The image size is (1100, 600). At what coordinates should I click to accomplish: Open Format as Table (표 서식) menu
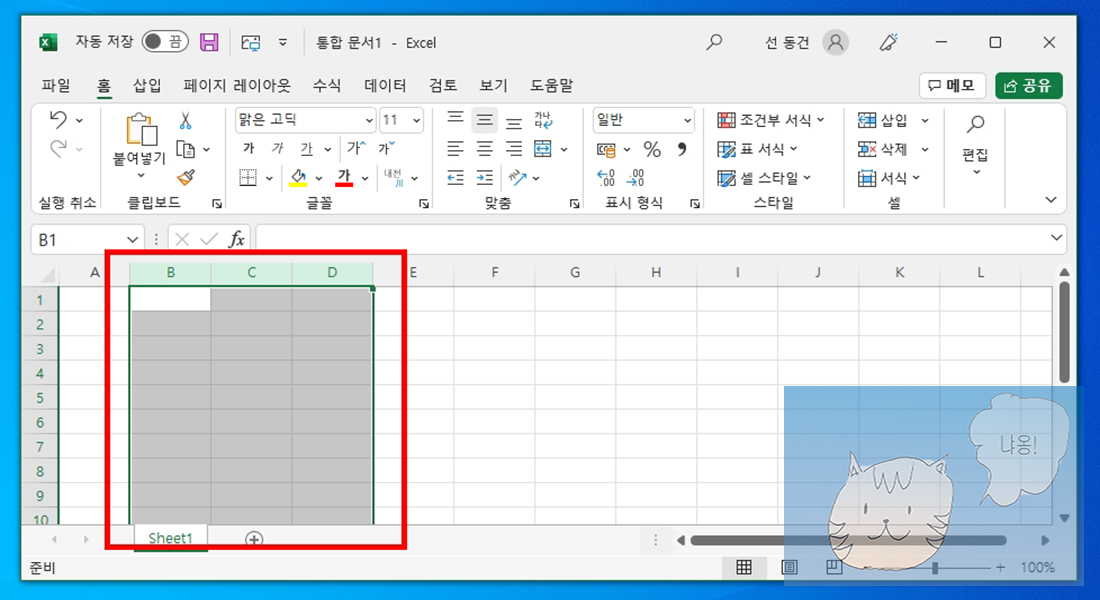coord(757,149)
